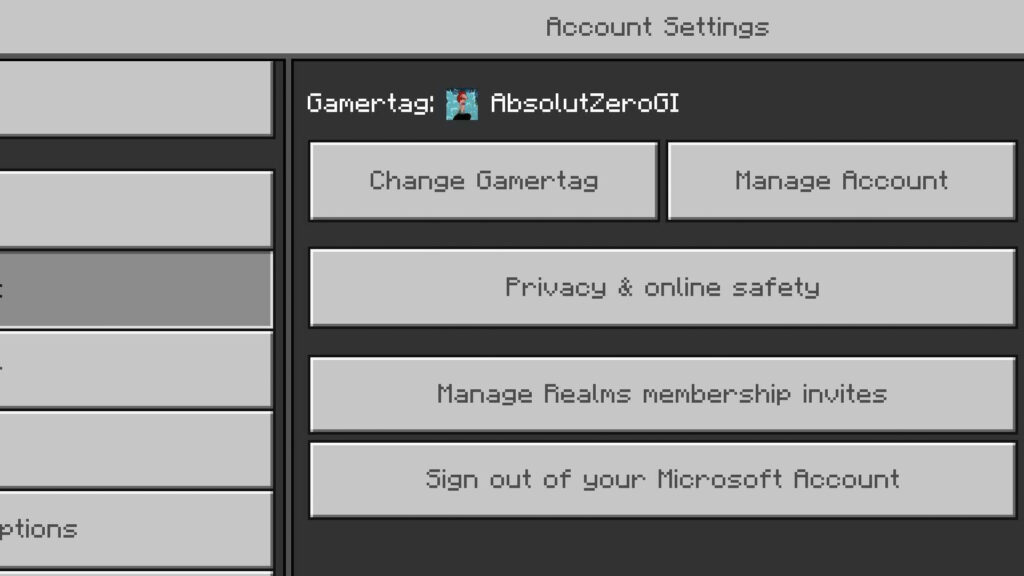The width and height of the screenshot is (1024, 576).
Task: Open the sidebar tab ending in 'ptions'
Action: coord(136,529)
